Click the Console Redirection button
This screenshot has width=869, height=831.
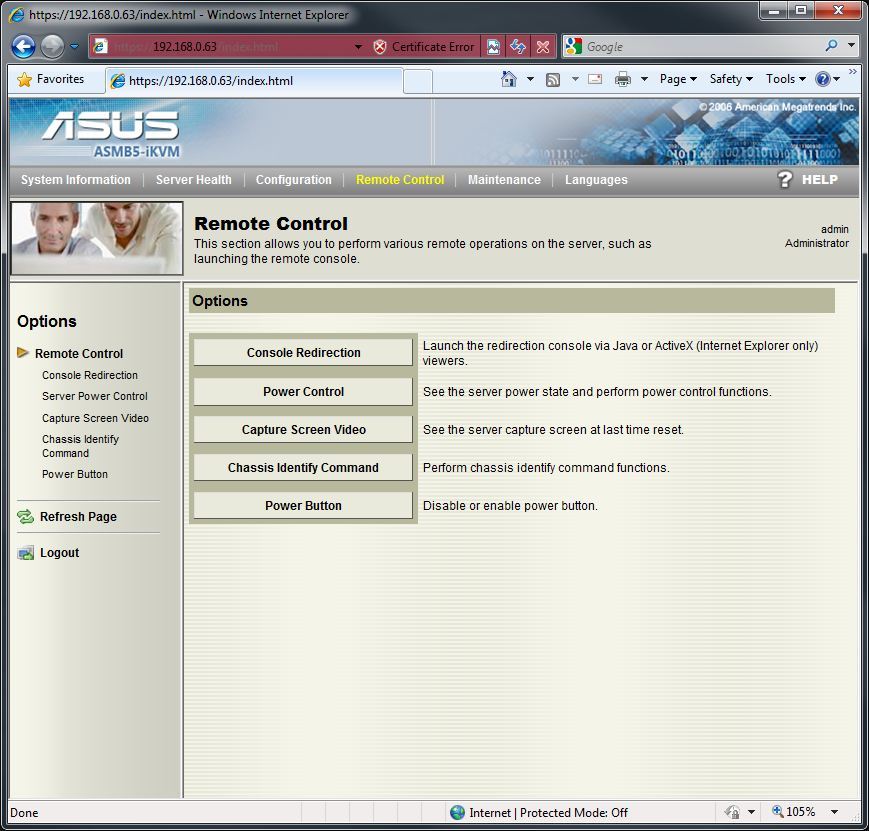pos(303,353)
